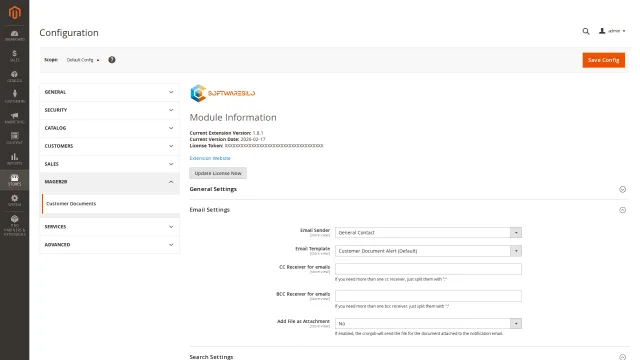Click the Module Information heading

tap(233, 118)
